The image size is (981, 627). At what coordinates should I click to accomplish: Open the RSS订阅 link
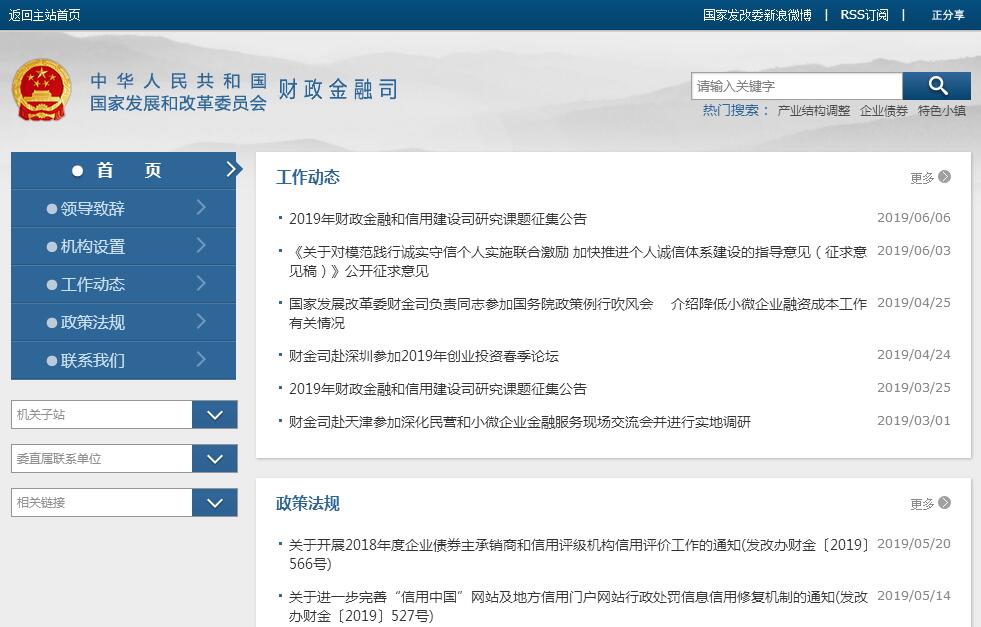(x=863, y=15)
